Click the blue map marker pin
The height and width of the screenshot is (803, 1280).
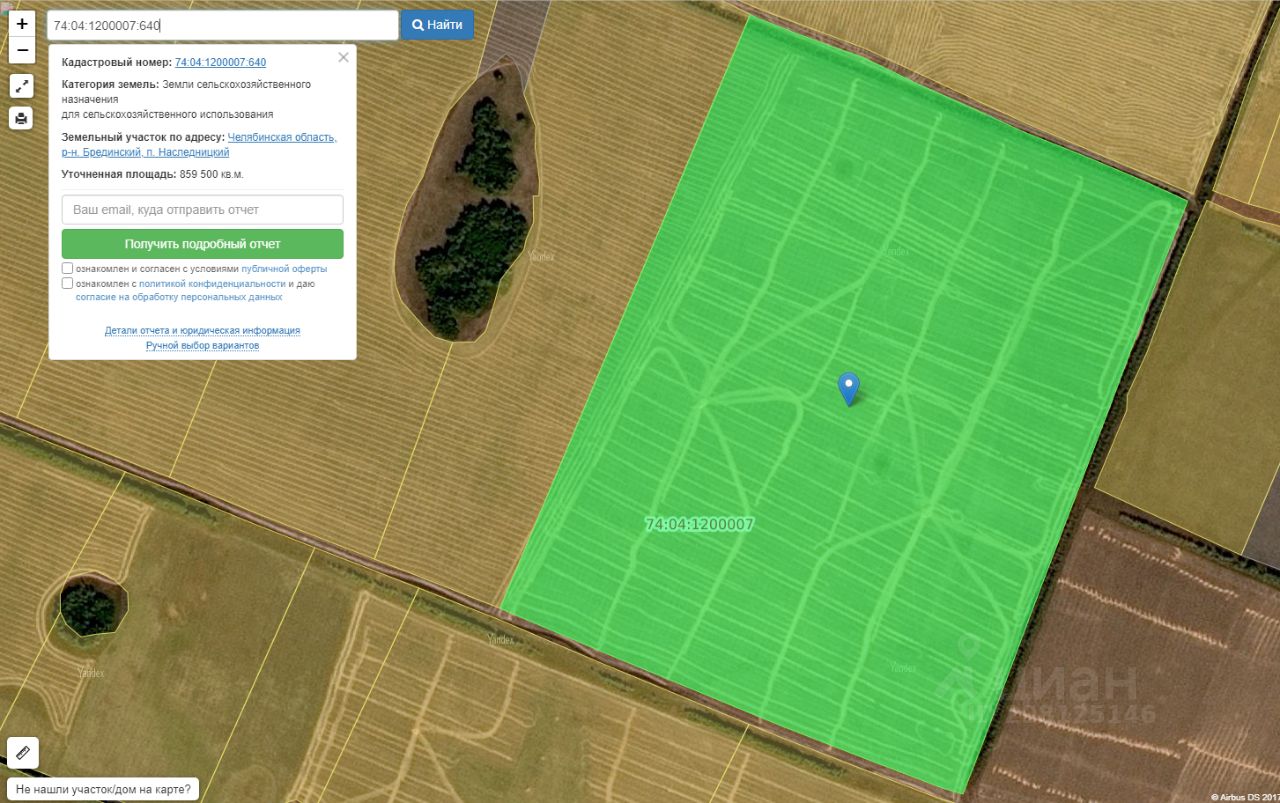pos(849,388)
